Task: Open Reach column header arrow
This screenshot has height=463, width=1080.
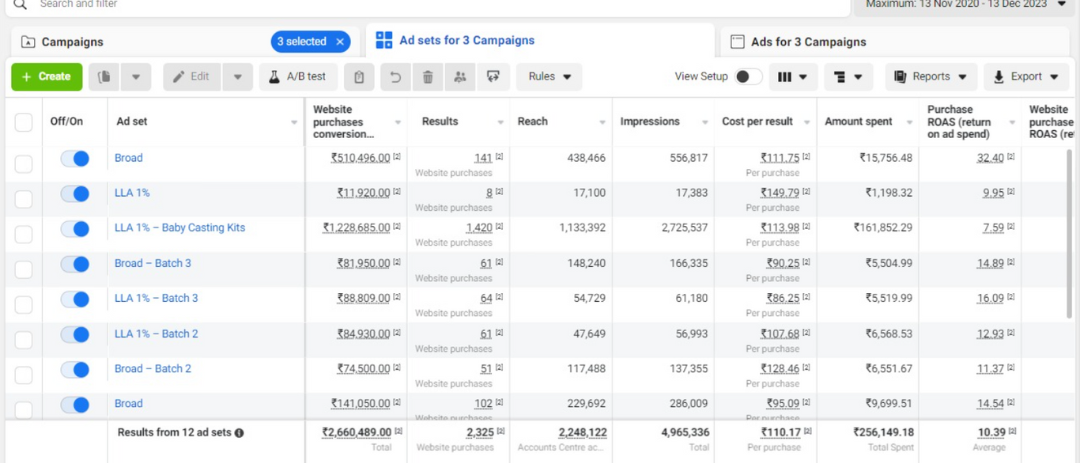Action: coord(603,122)
